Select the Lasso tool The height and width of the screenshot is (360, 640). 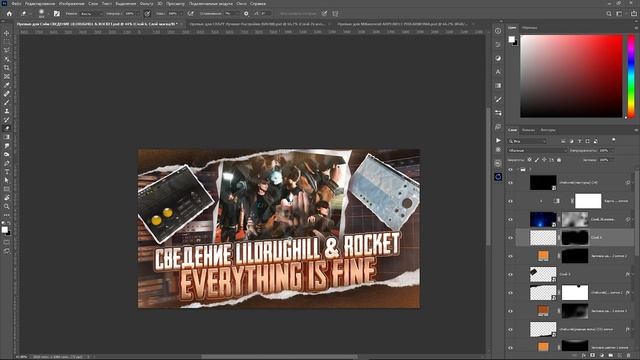tap(7, 50)
